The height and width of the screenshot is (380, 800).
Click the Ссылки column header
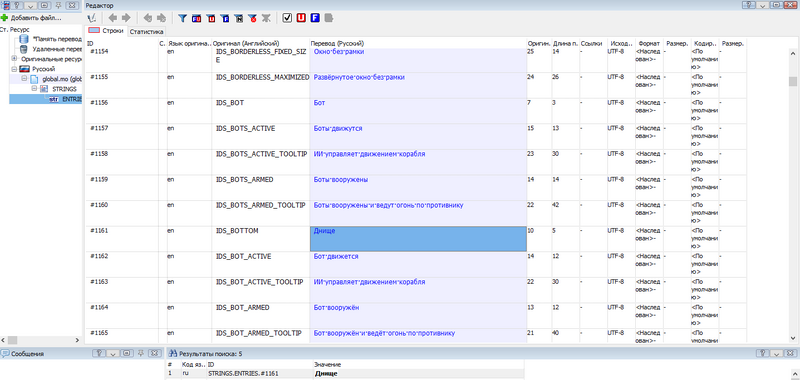[593, 44]
